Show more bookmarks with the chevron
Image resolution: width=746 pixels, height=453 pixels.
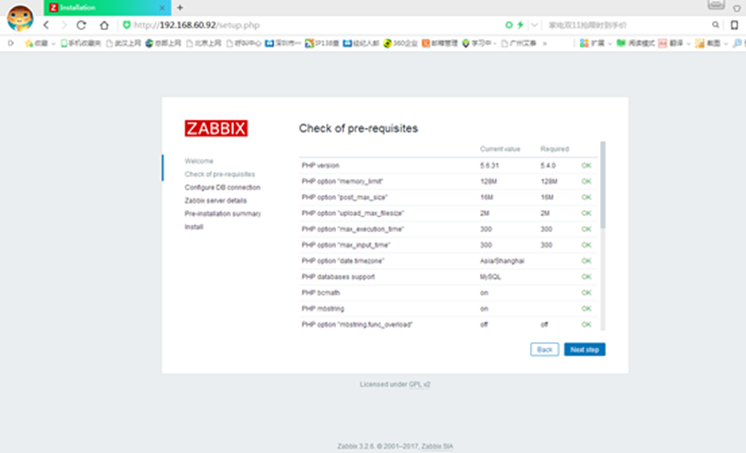pos(545,43)
